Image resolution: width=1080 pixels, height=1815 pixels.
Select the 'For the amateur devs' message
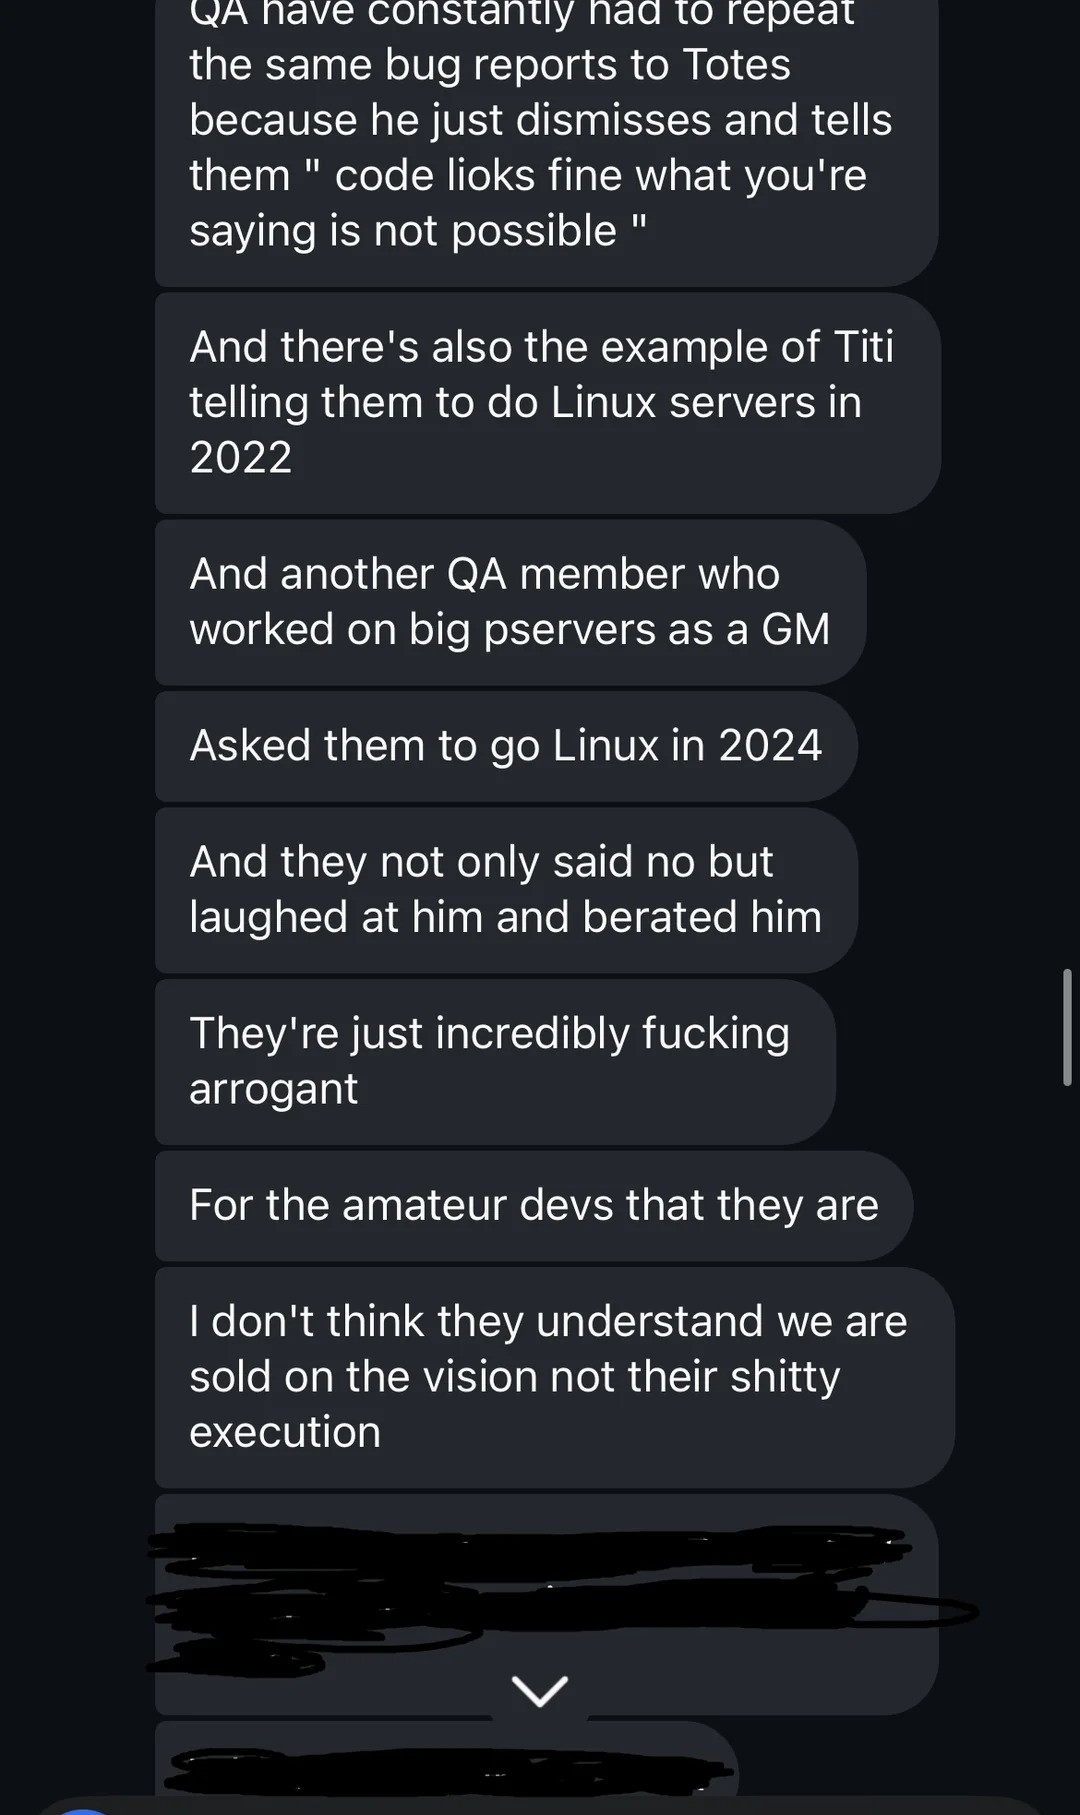(x=534, y=1206)
